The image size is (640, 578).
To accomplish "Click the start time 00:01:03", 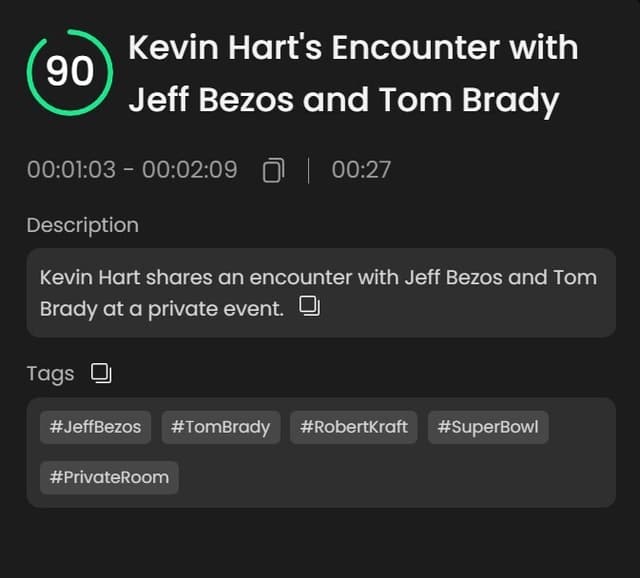I will 71,170.
